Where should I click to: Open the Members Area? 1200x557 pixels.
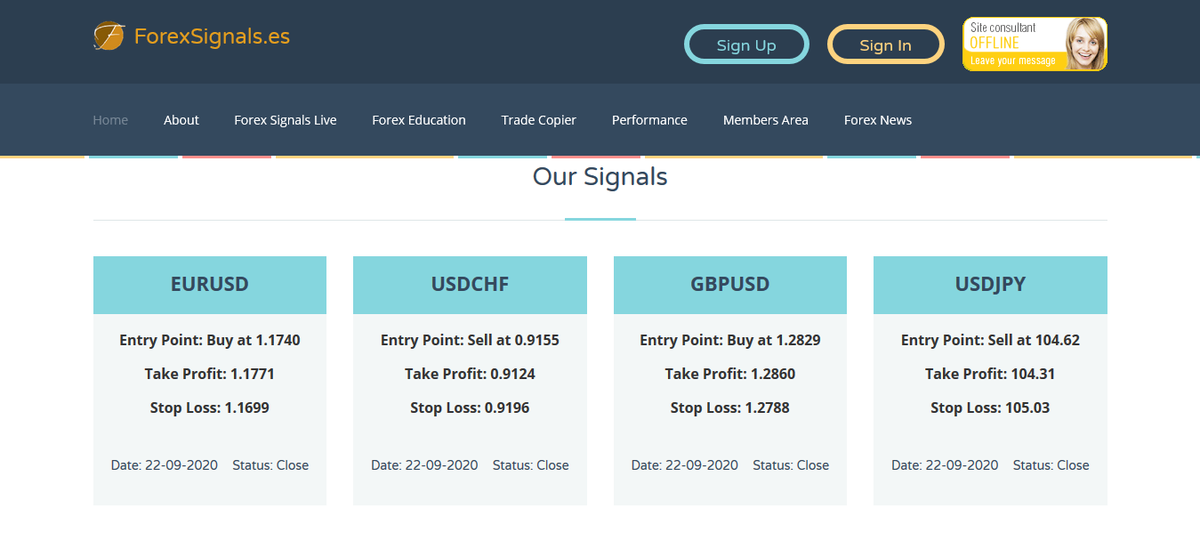766,120
